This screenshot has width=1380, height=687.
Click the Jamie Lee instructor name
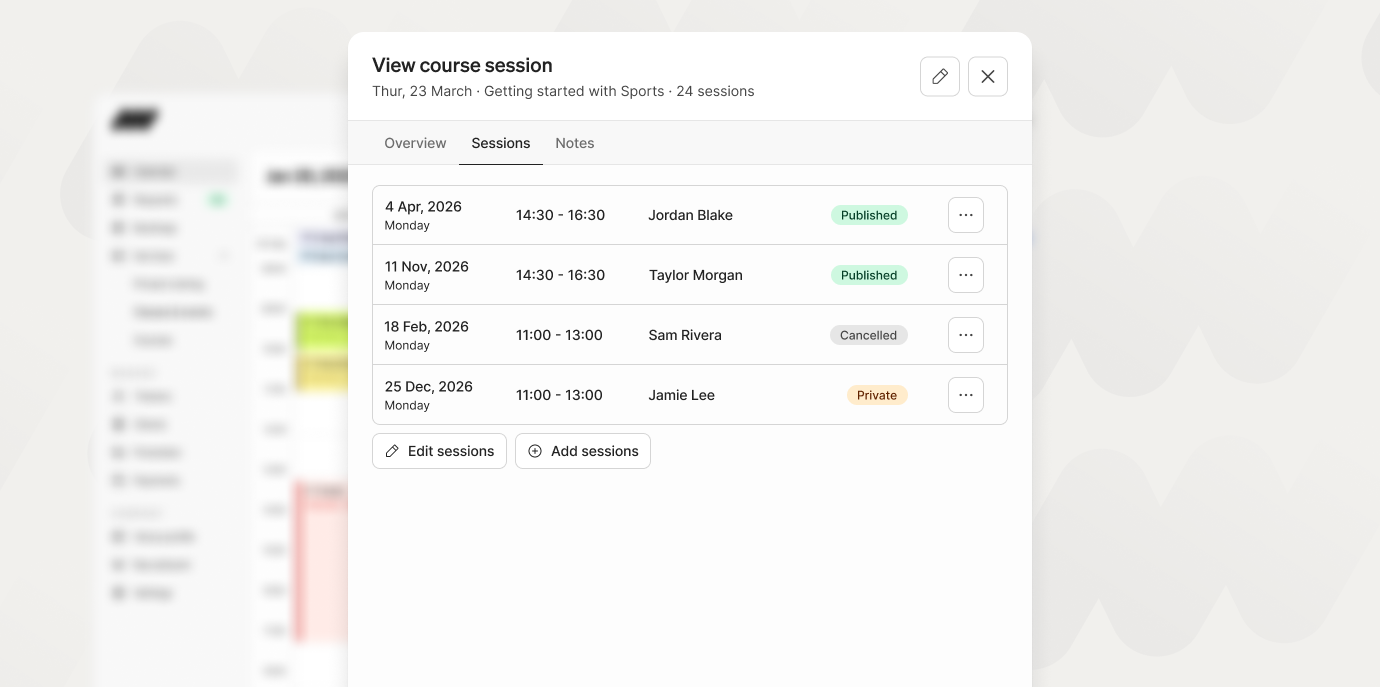682,395
